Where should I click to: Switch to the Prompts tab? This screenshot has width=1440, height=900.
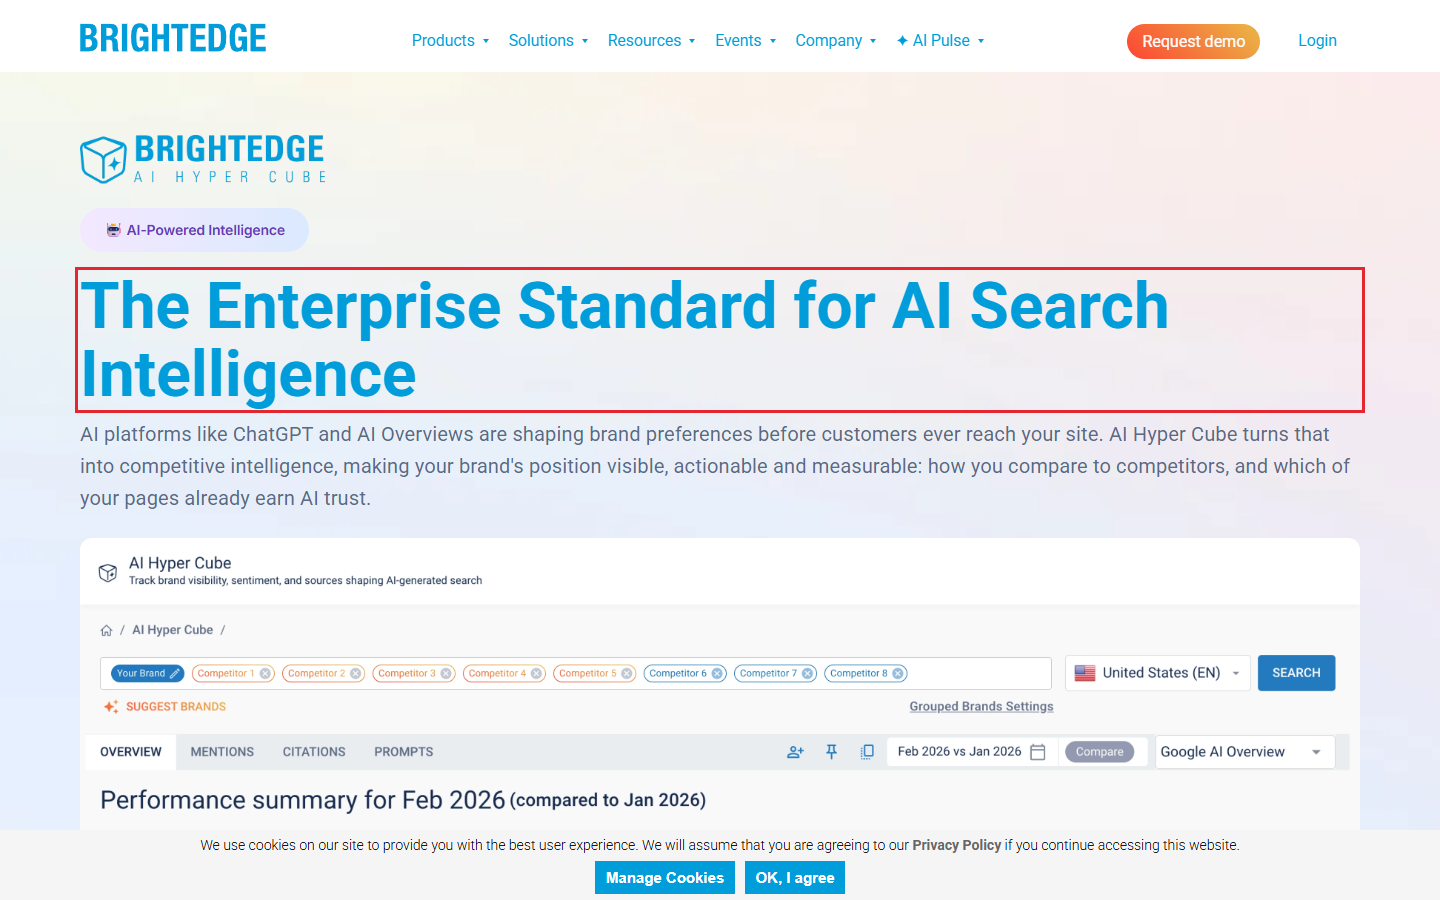[404, 752]
